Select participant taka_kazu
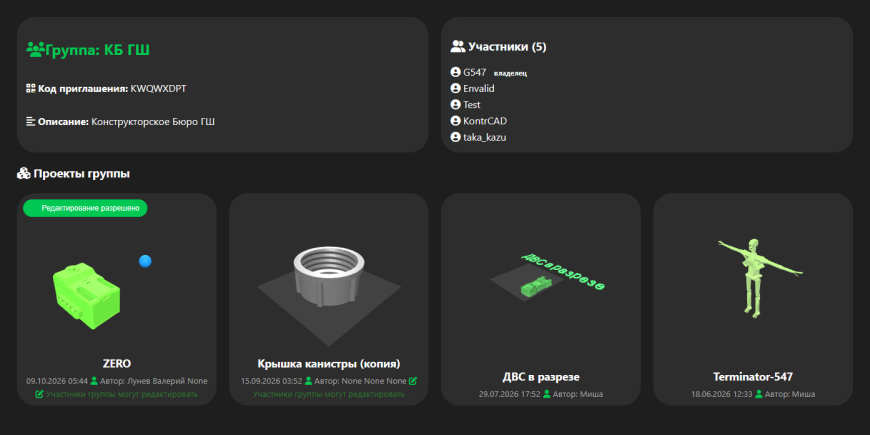This screenshot has height=435, width=870. [x=484, y=138]
